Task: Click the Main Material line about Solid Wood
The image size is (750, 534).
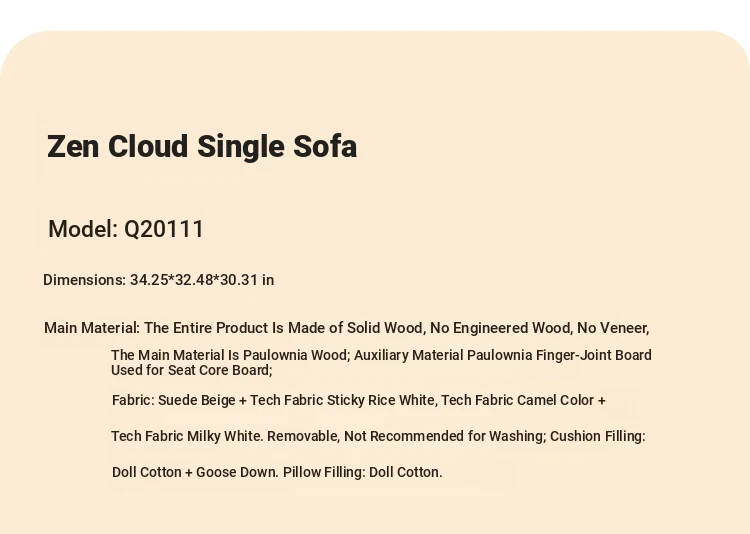Action: point(346,328)
